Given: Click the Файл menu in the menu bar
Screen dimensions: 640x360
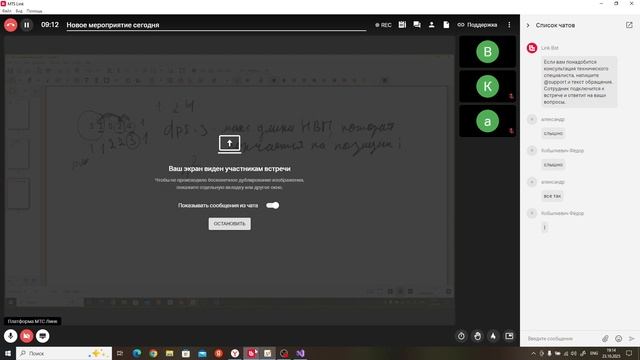Looking at the screenshot, I should pyautogui.click(x=7, y=11).
